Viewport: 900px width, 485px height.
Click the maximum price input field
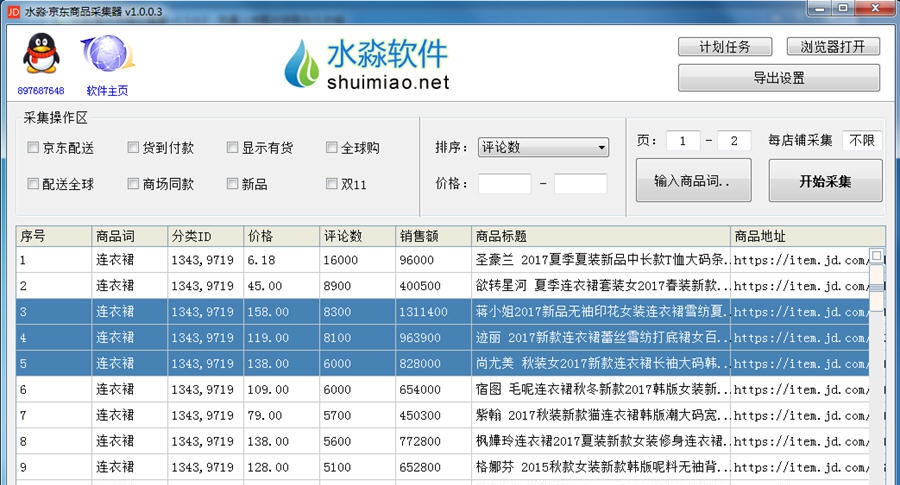point(580,184)
